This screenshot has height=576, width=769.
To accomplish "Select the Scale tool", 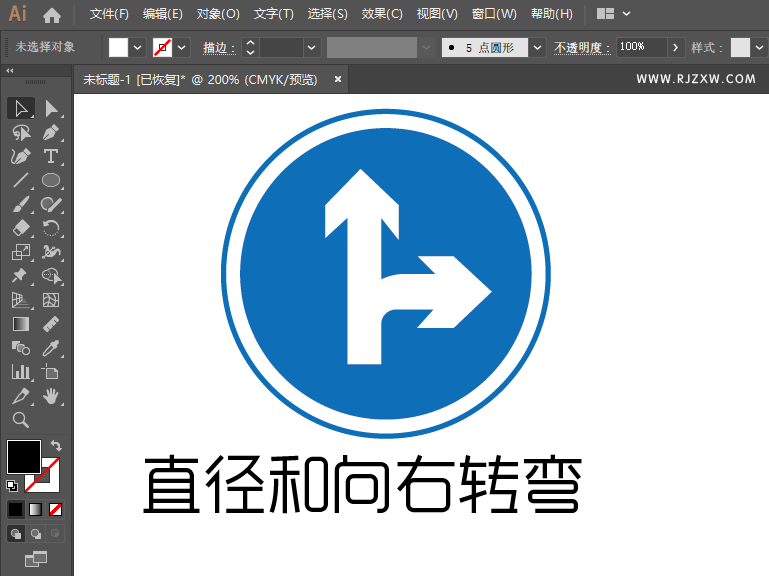I will (x=21, y=252).
